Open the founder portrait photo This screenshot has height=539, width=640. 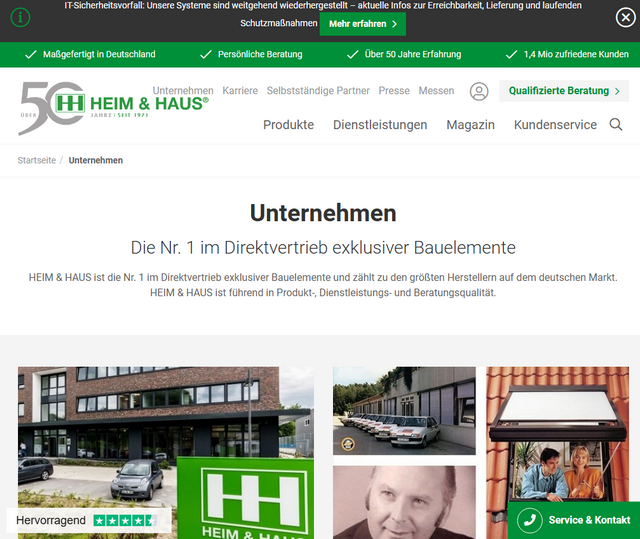coord(404,502)
